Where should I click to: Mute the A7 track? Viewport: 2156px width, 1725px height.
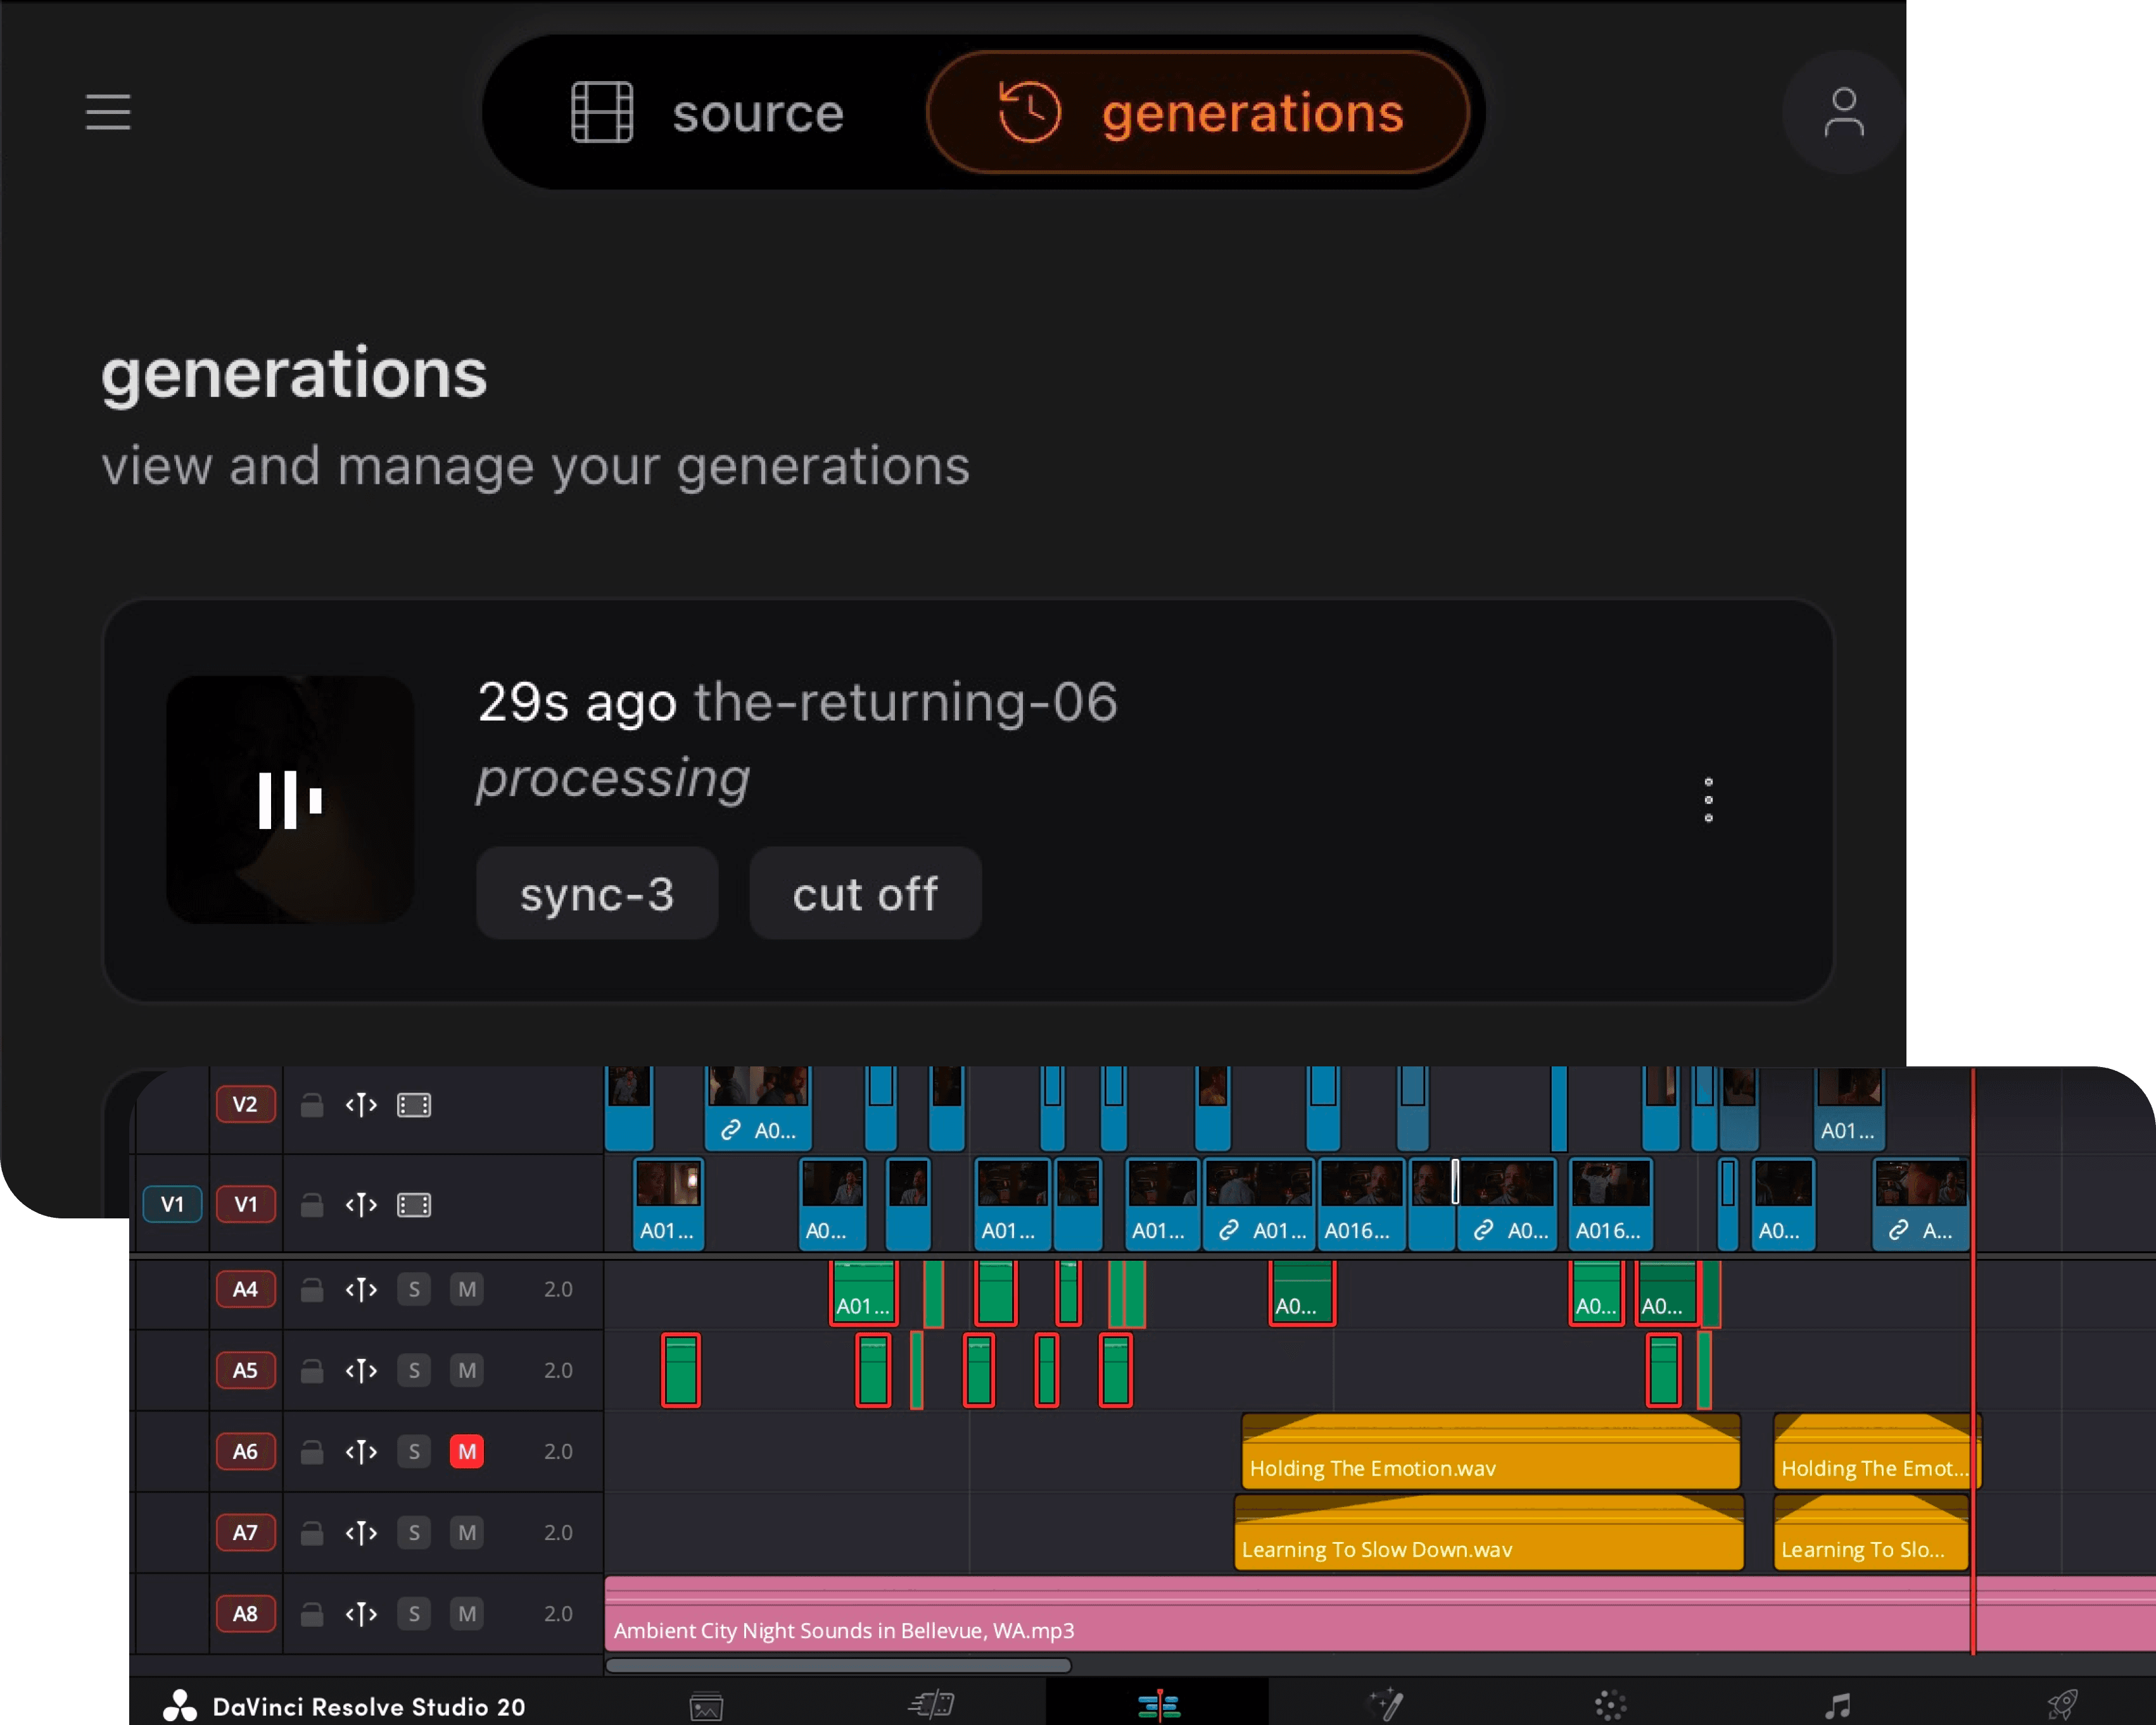click(x=467, y=1532)
